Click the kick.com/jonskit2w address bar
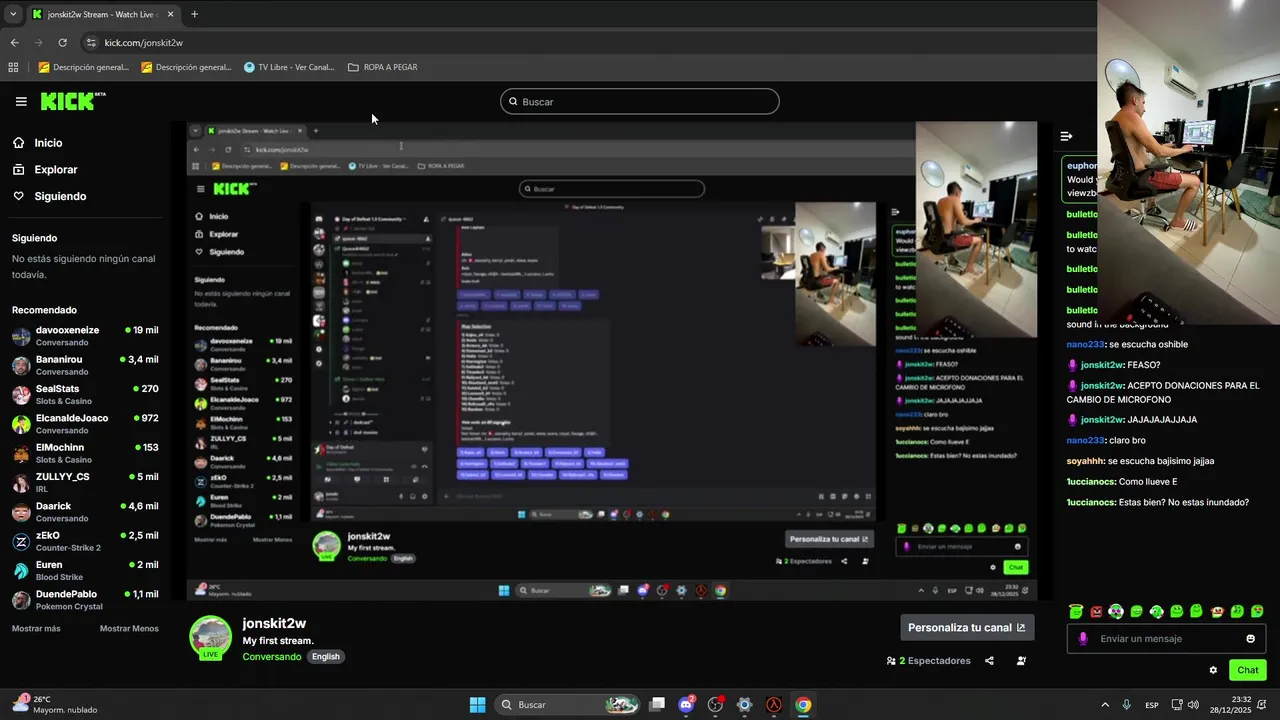The image size is (1280, 720). click(x=143, y=43)
